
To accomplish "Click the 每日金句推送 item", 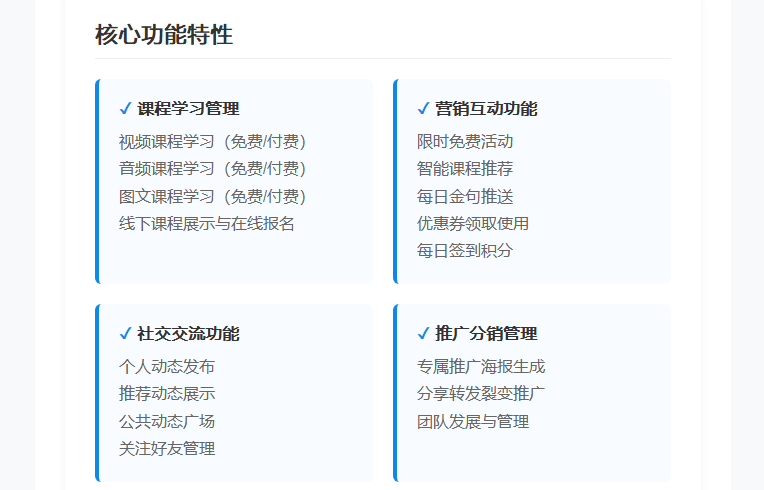I will pos(465,196).
